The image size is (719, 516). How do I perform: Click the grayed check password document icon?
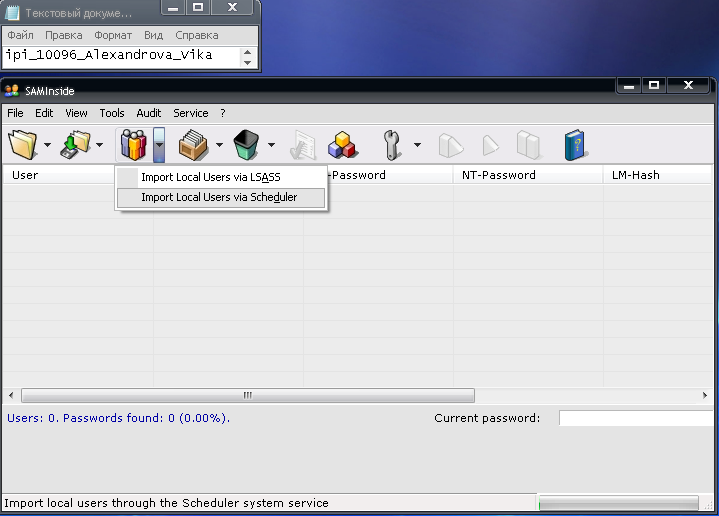303,145
